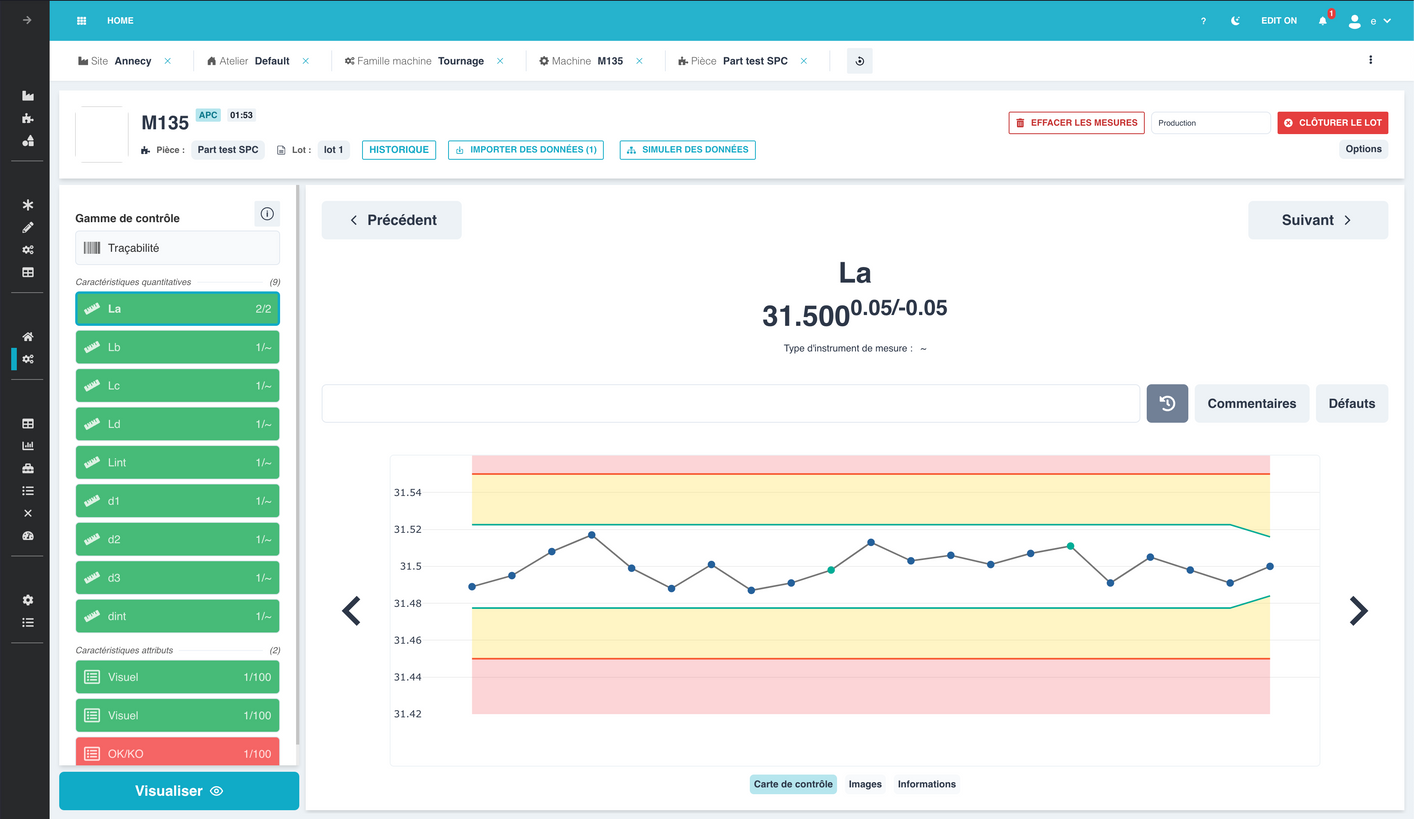Switch to the Informations tab
1414x819 pixels.
tap(927, 784)
